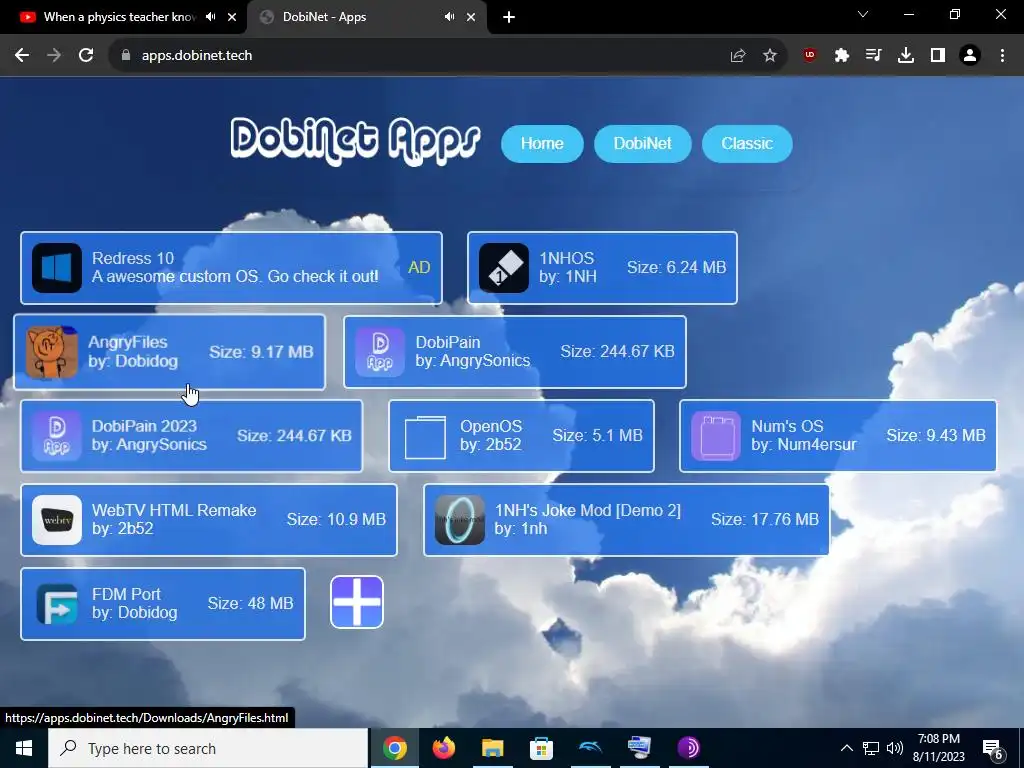Close the DobiNet - Apps tab
The image size is (1024, 768).
click(471, 18)
